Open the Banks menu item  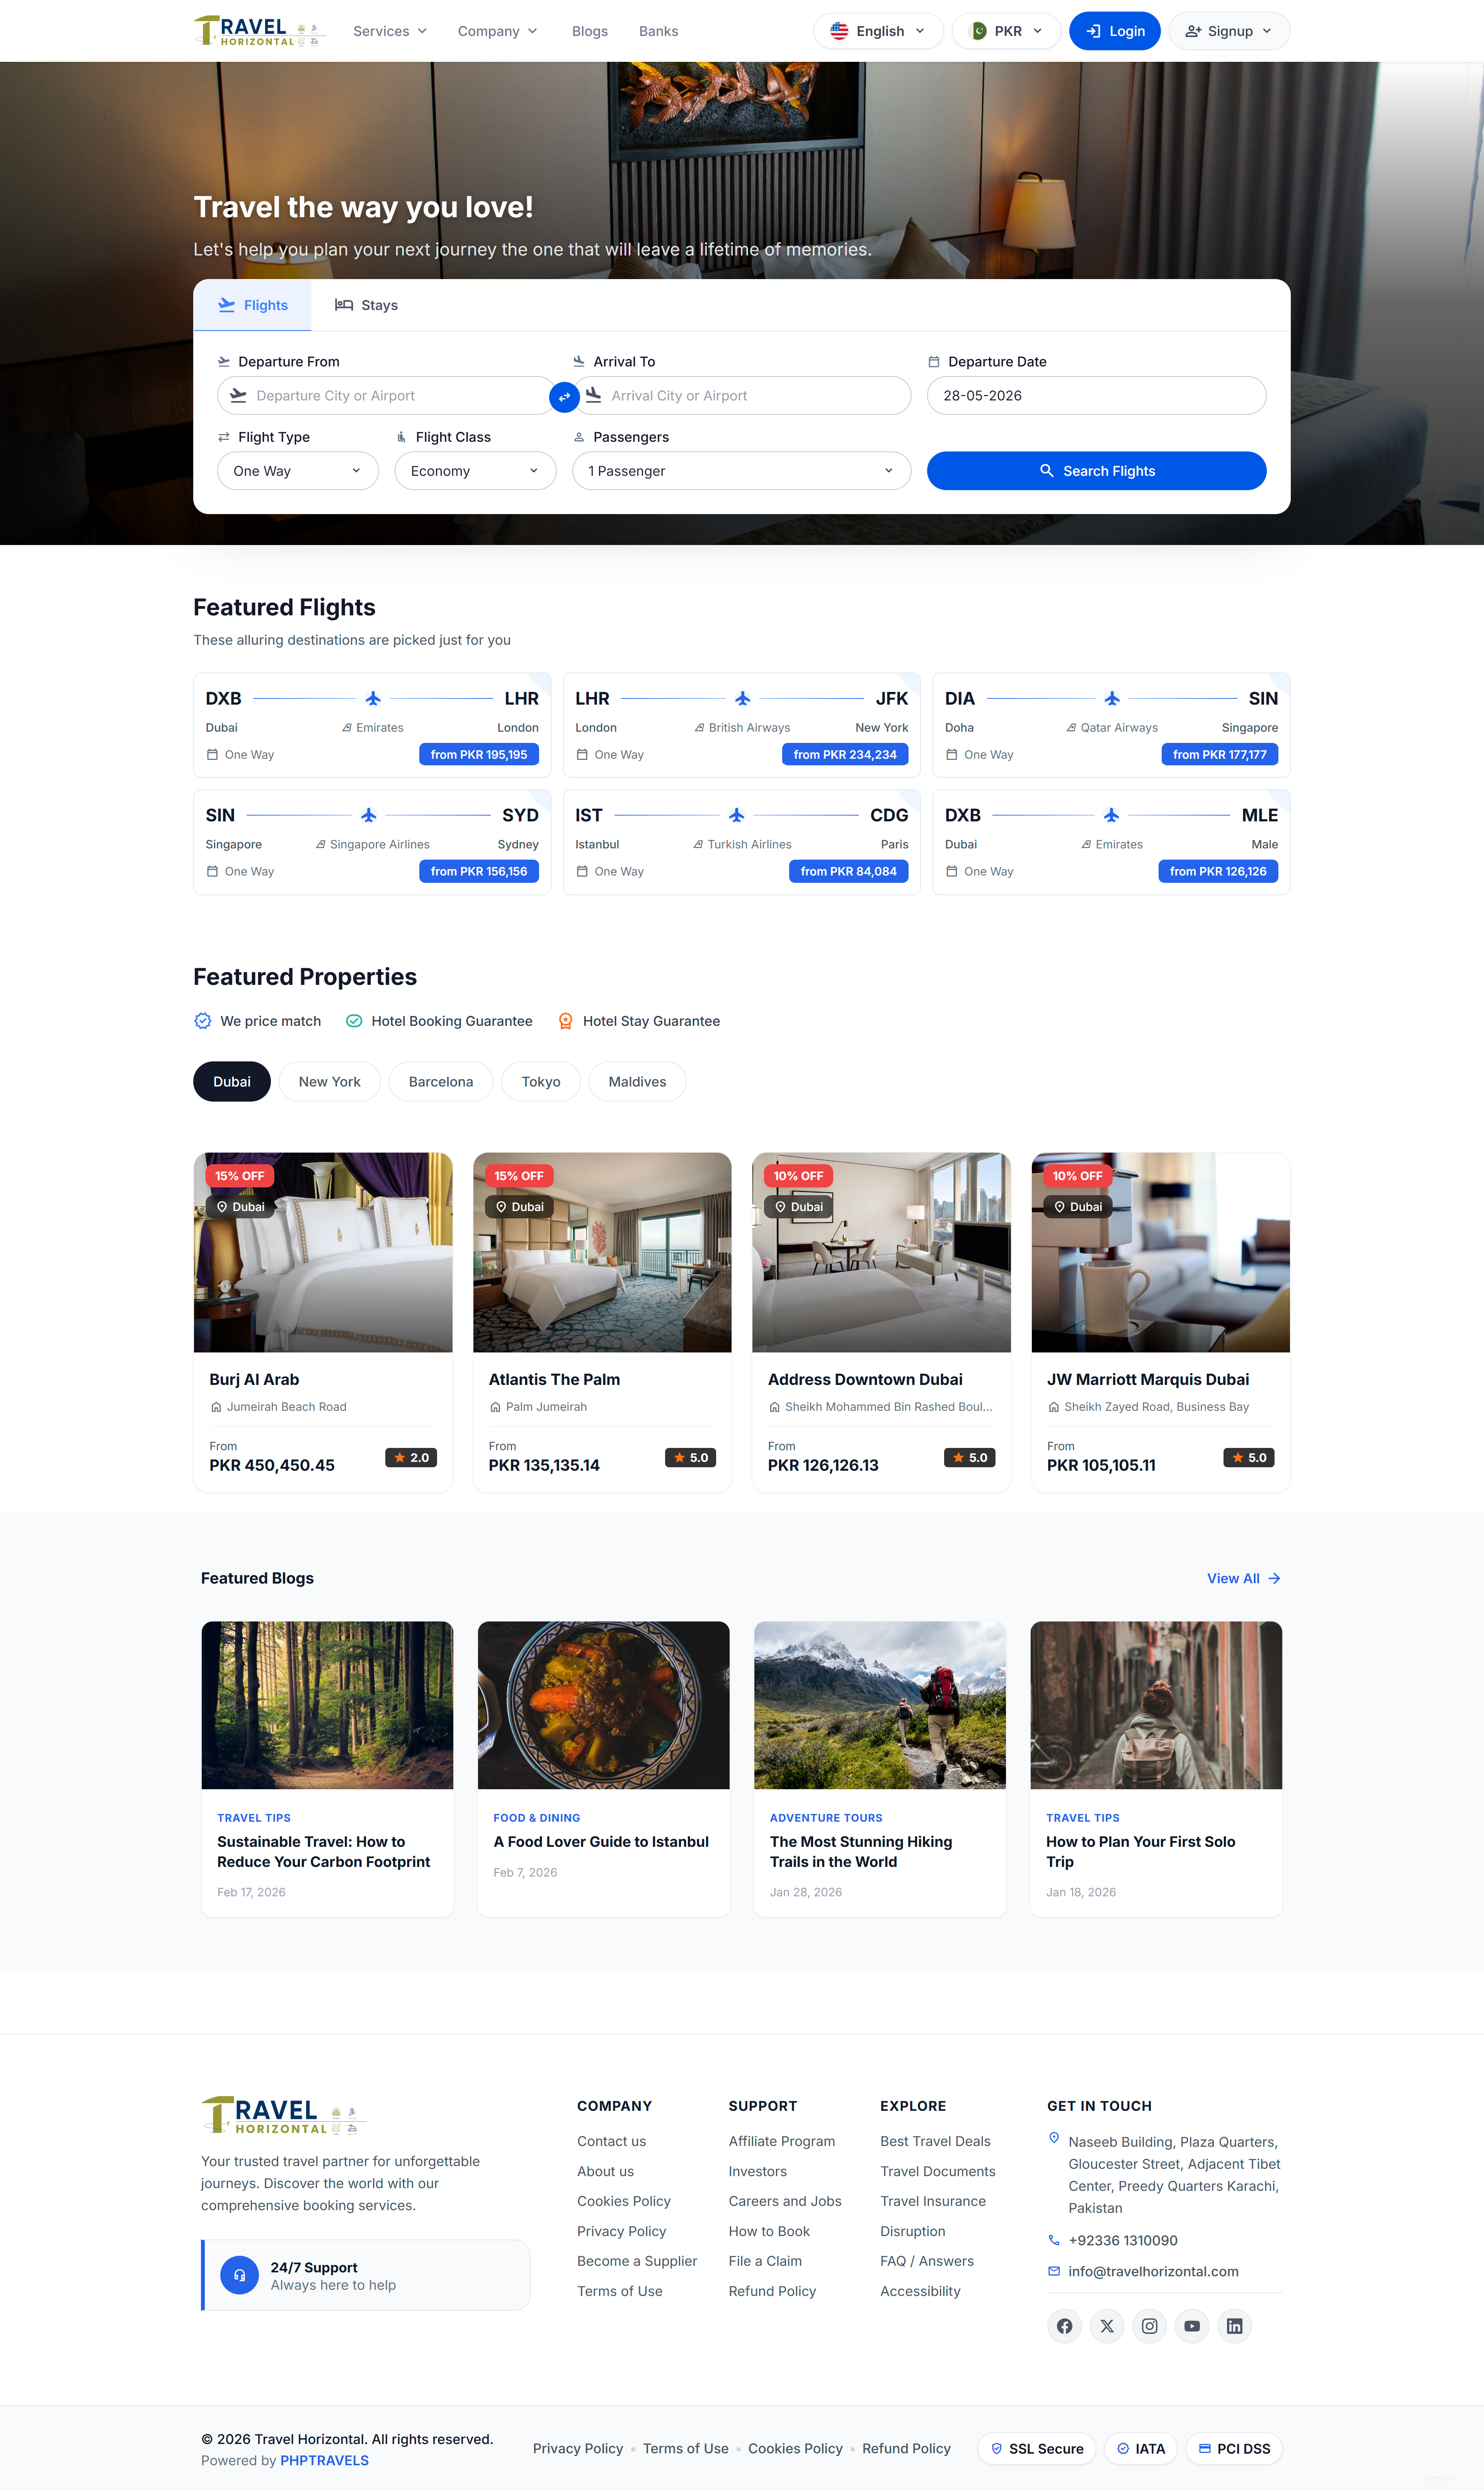(658, 31)
